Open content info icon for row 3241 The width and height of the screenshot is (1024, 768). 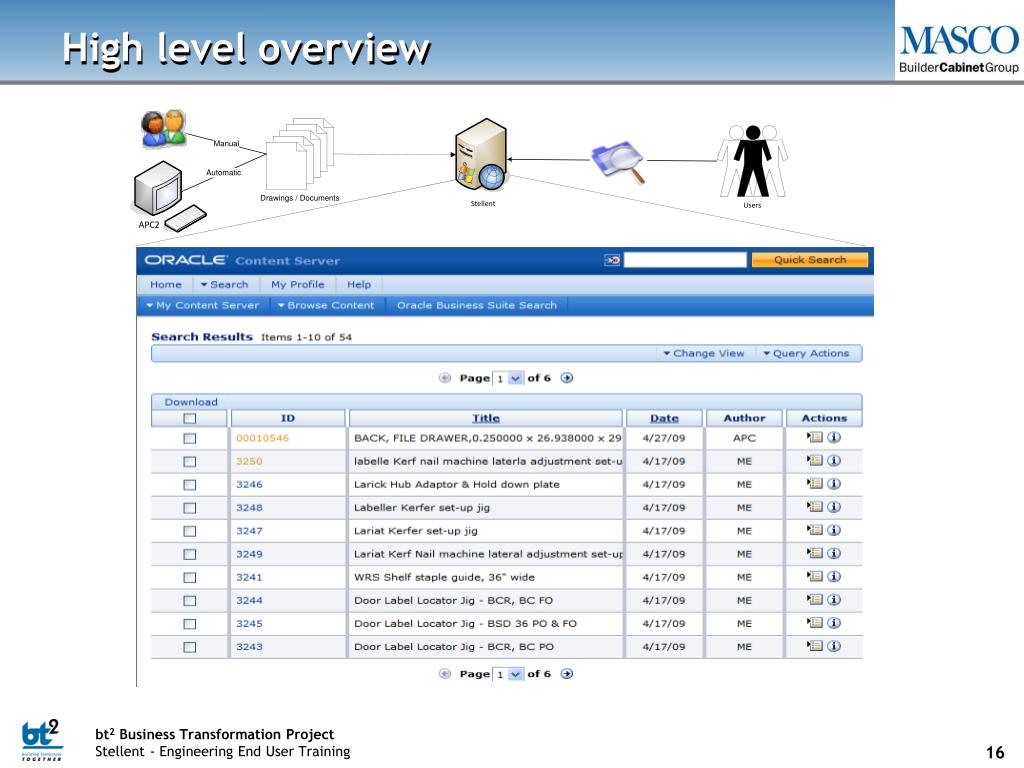tap(834, 577)
